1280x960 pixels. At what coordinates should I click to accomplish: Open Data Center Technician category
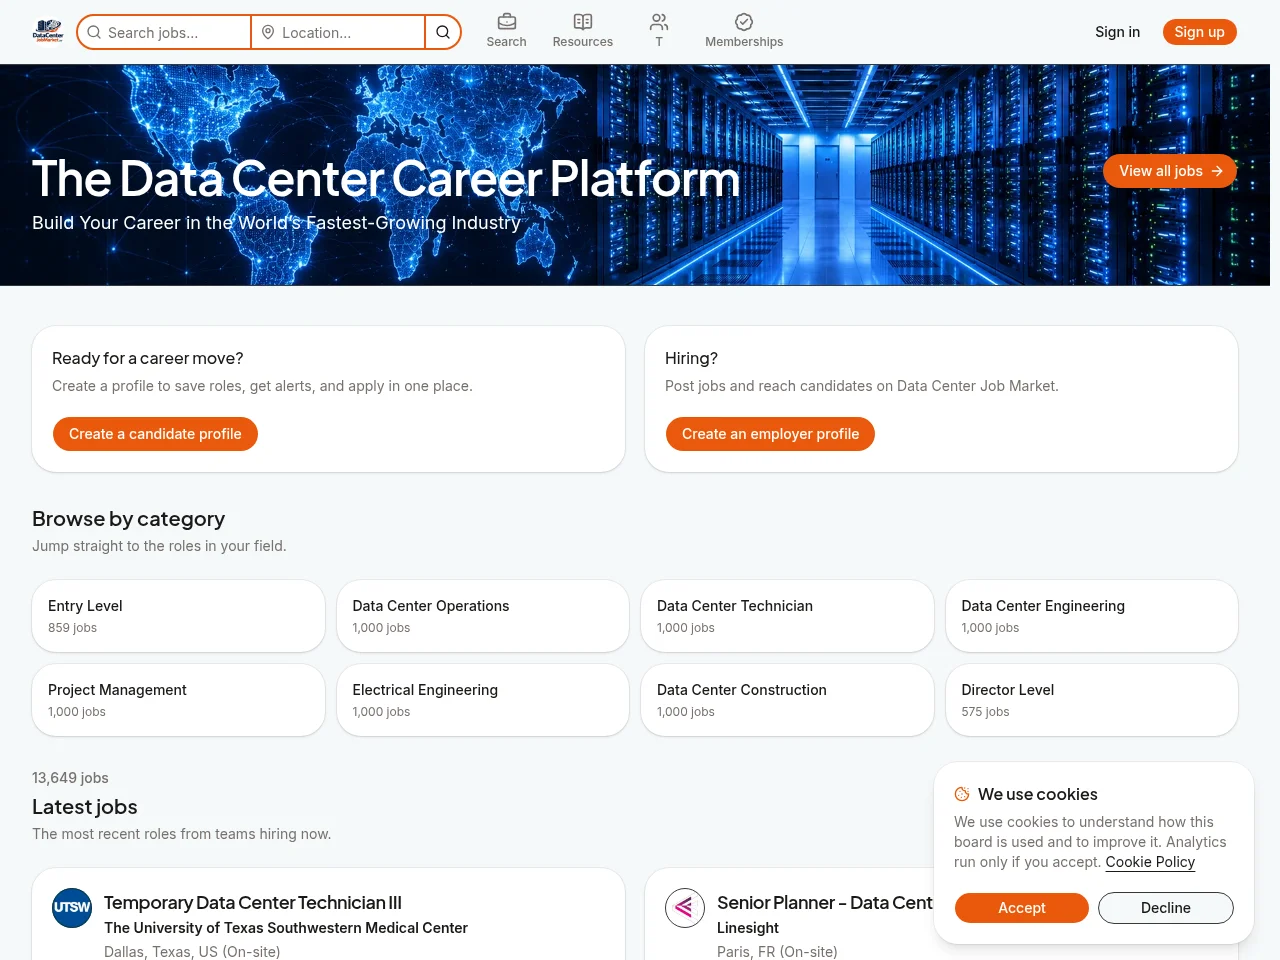(x=787, y=616)
